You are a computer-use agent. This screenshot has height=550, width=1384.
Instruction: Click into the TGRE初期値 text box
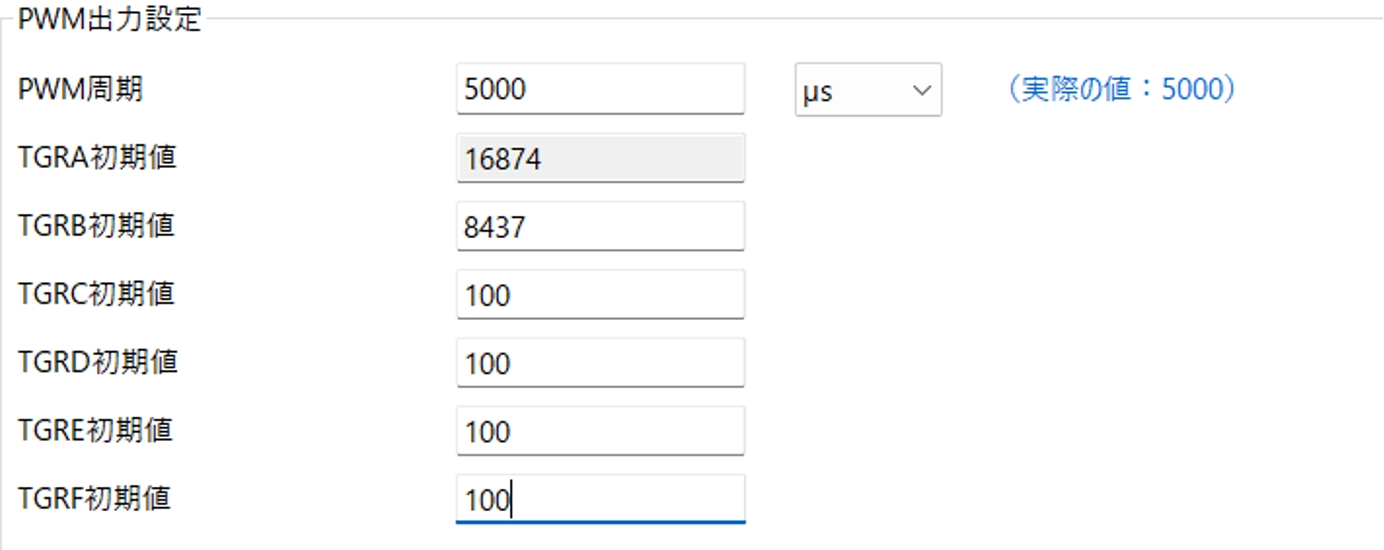point(600,431)
